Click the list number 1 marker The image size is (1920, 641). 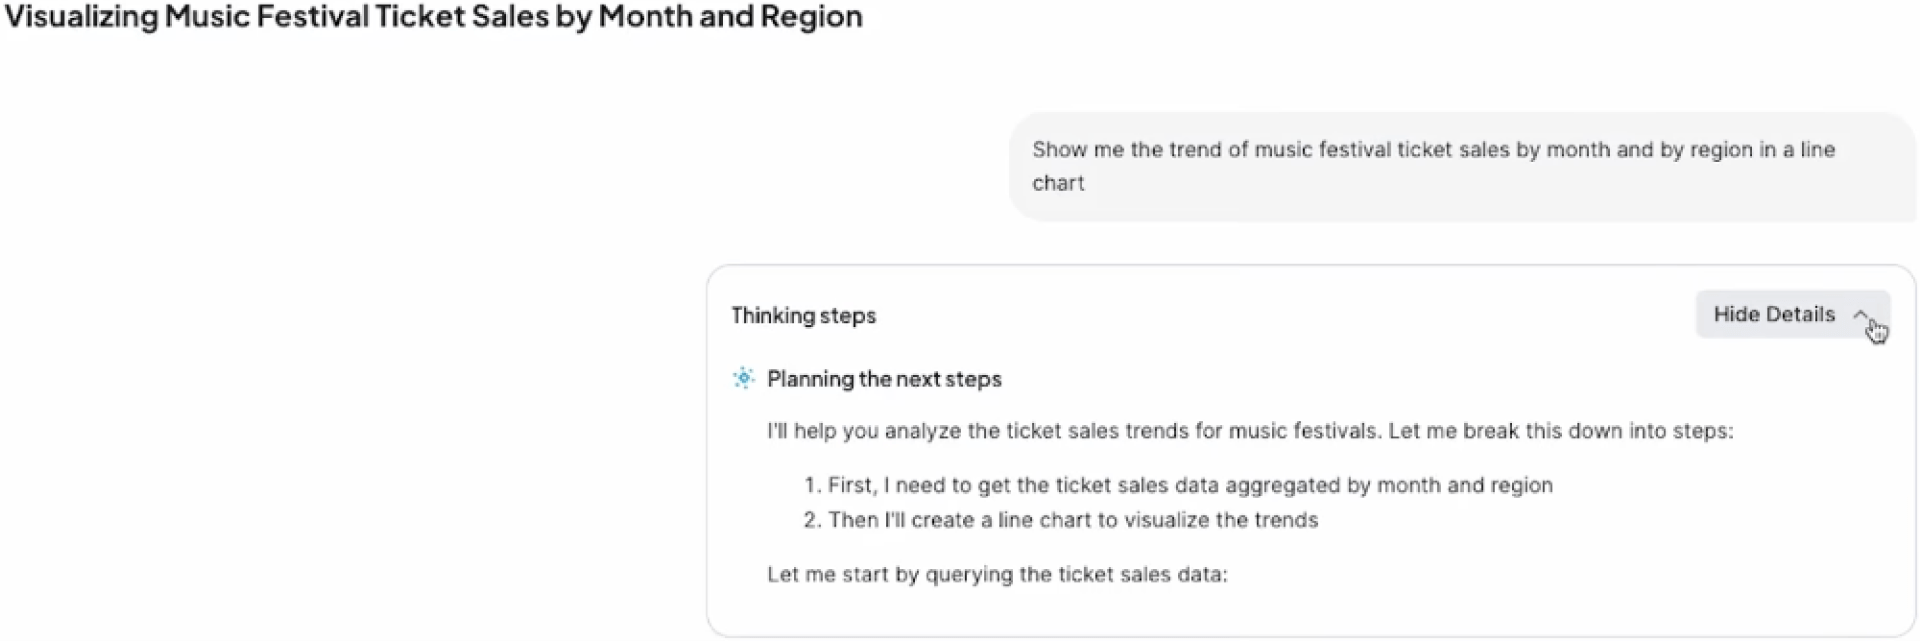pyautogui.click(x=812, y=485)
